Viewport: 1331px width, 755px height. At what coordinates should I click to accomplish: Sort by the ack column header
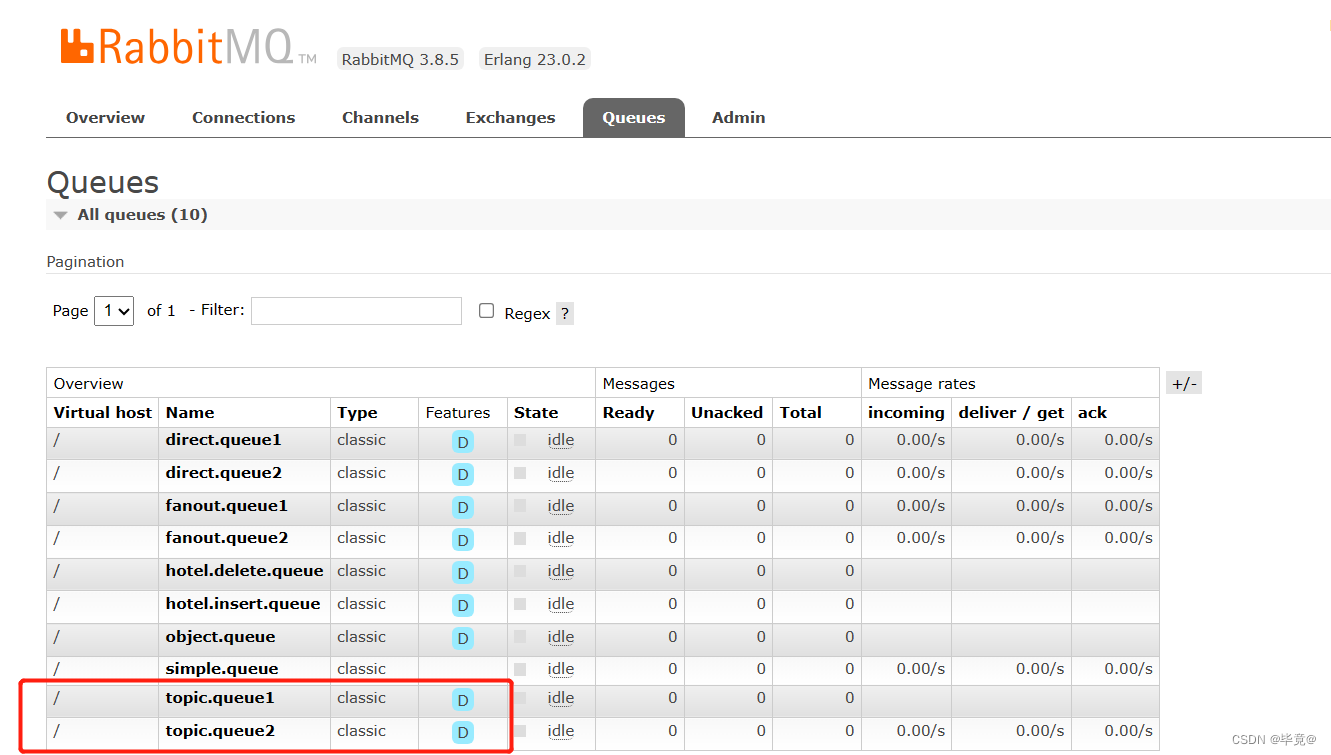1092,412
